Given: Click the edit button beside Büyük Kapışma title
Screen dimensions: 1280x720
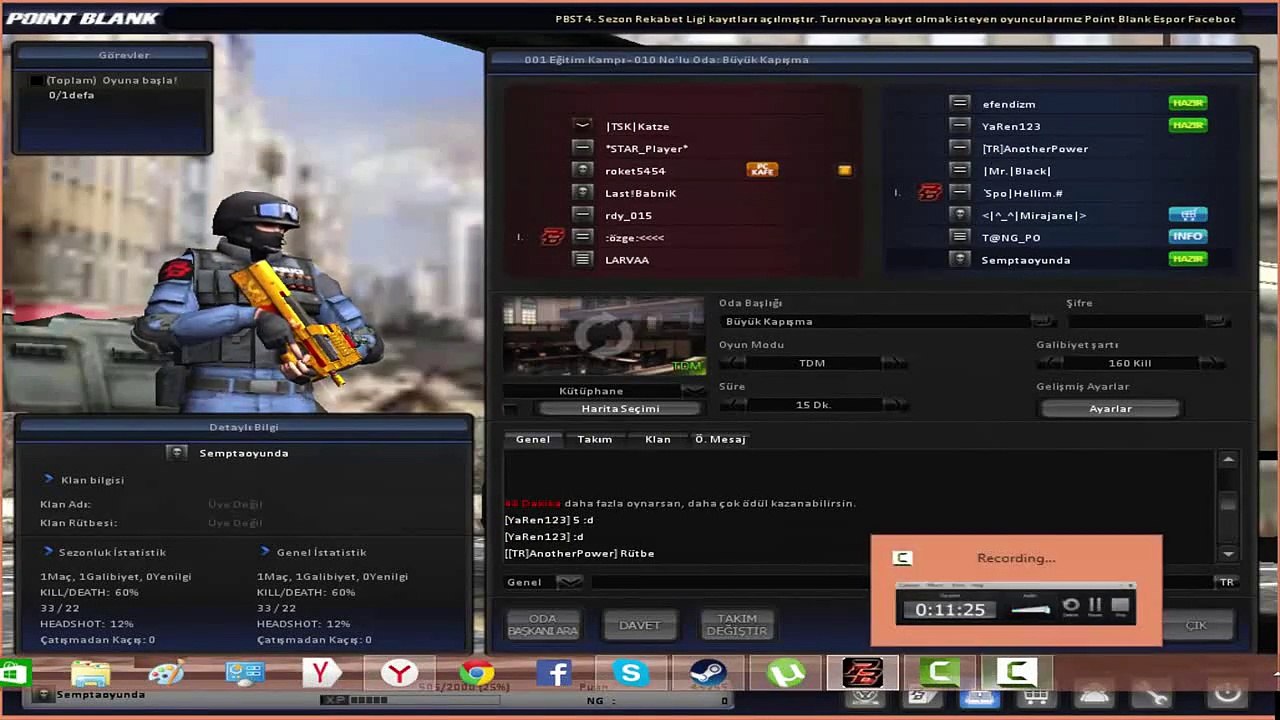Looking at the screenshot, I should click(1042, 321).
